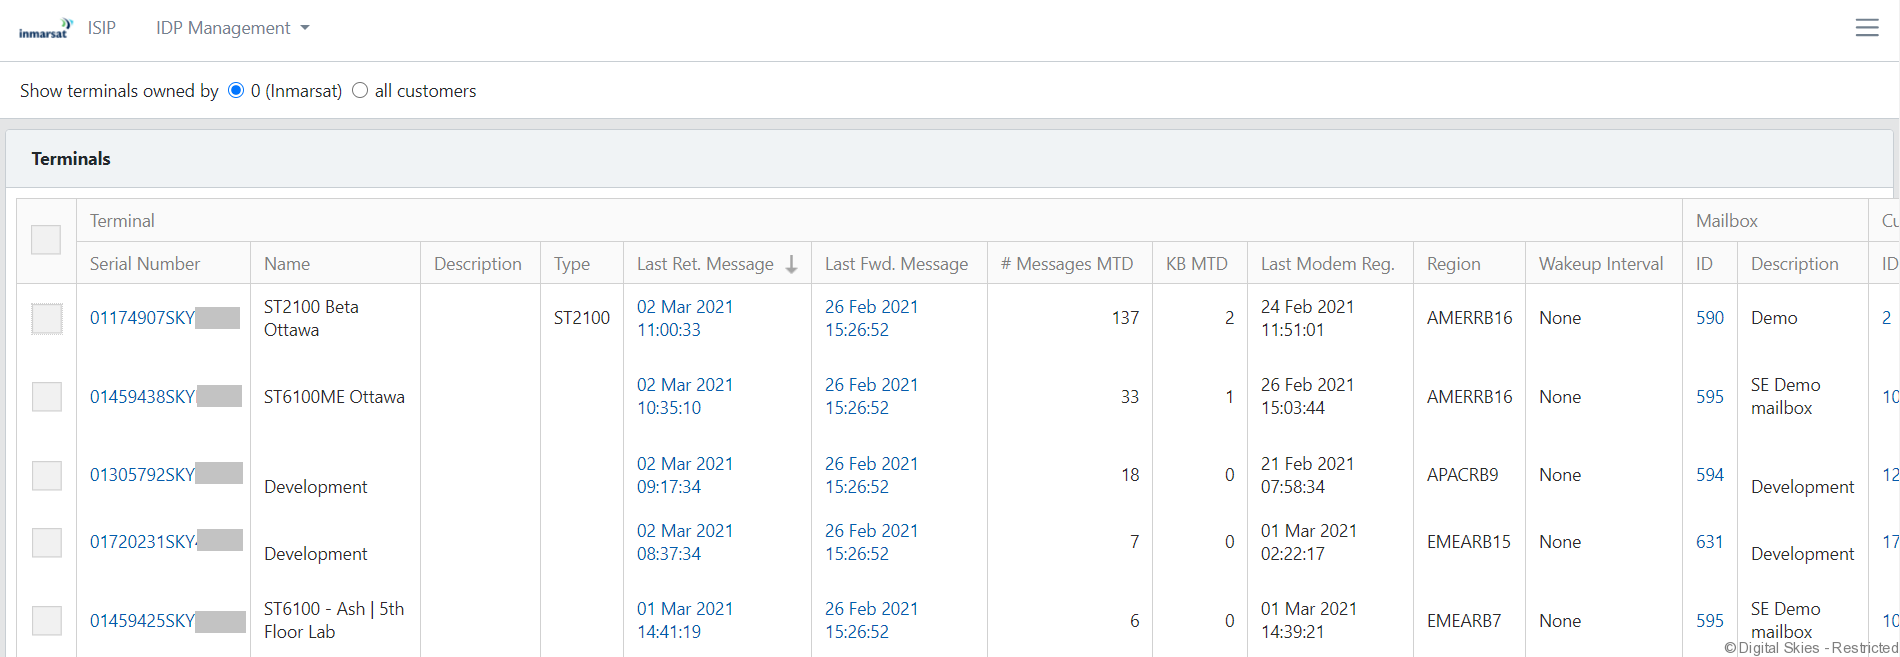Click the Inmarsat logo icon
The height and width of the screenshot is (657, 1900).
click(46, 28)
